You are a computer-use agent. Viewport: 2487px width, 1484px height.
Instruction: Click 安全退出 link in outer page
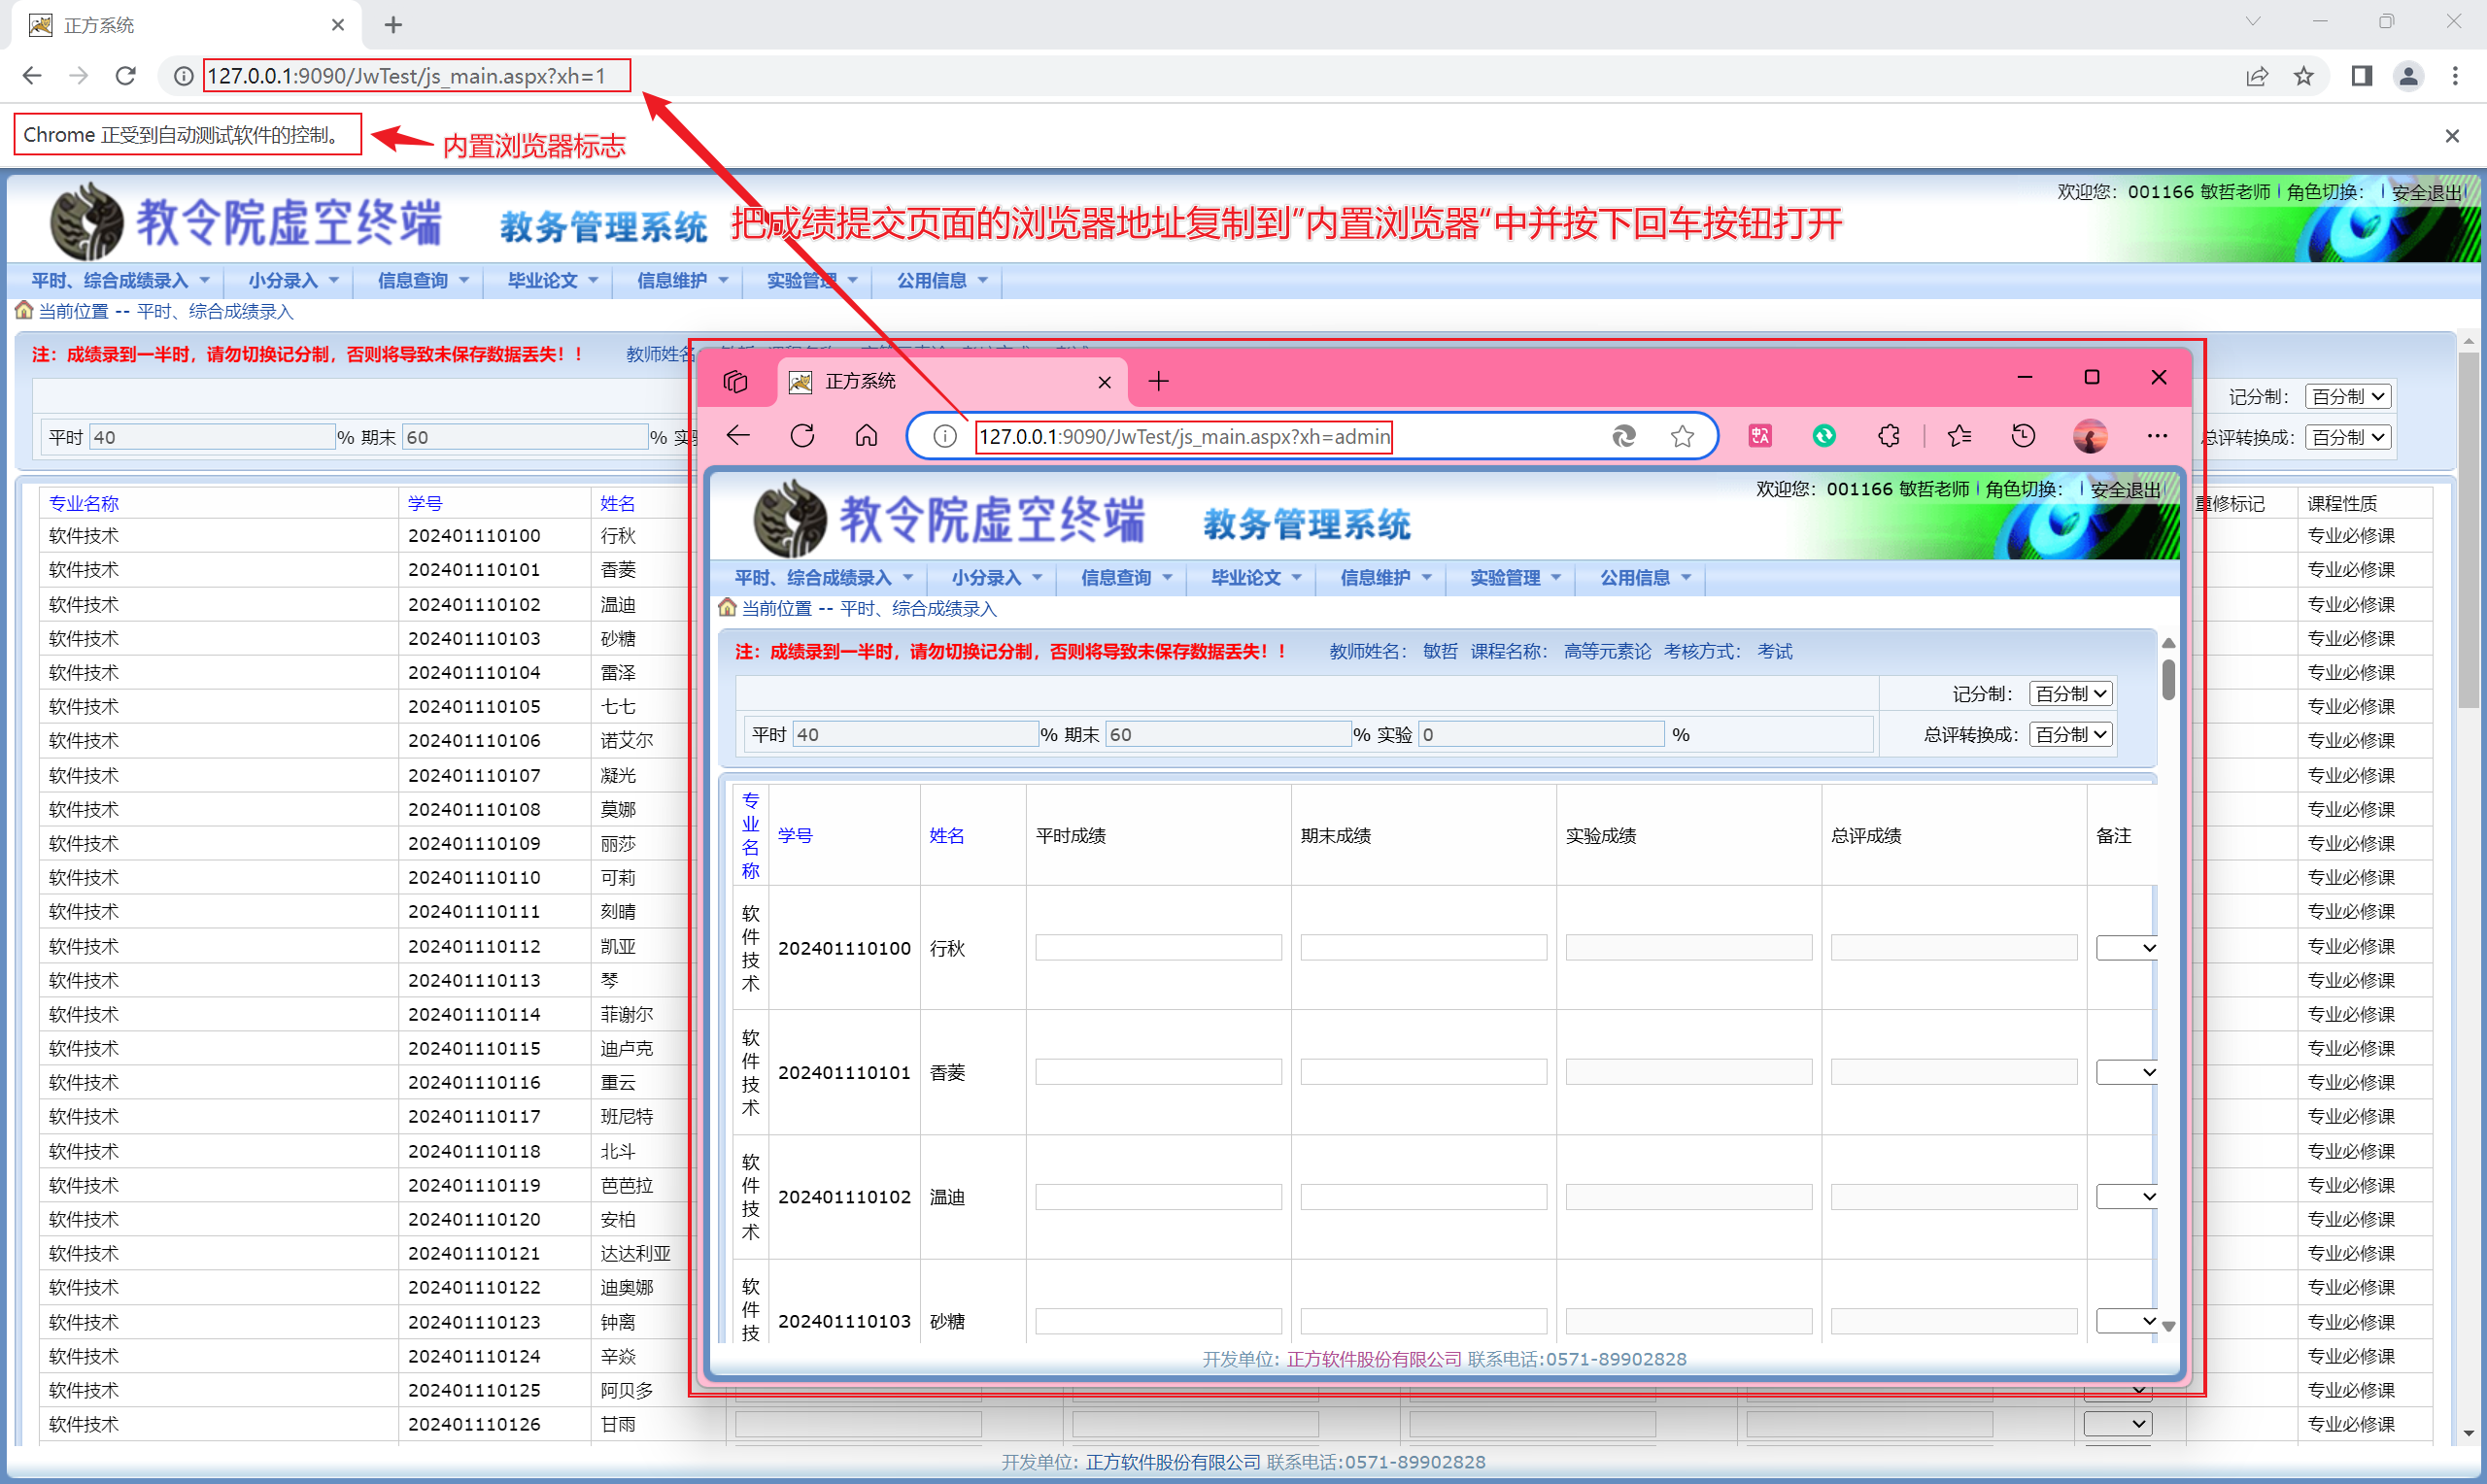pyautogui.click(x=2427, y=192)
